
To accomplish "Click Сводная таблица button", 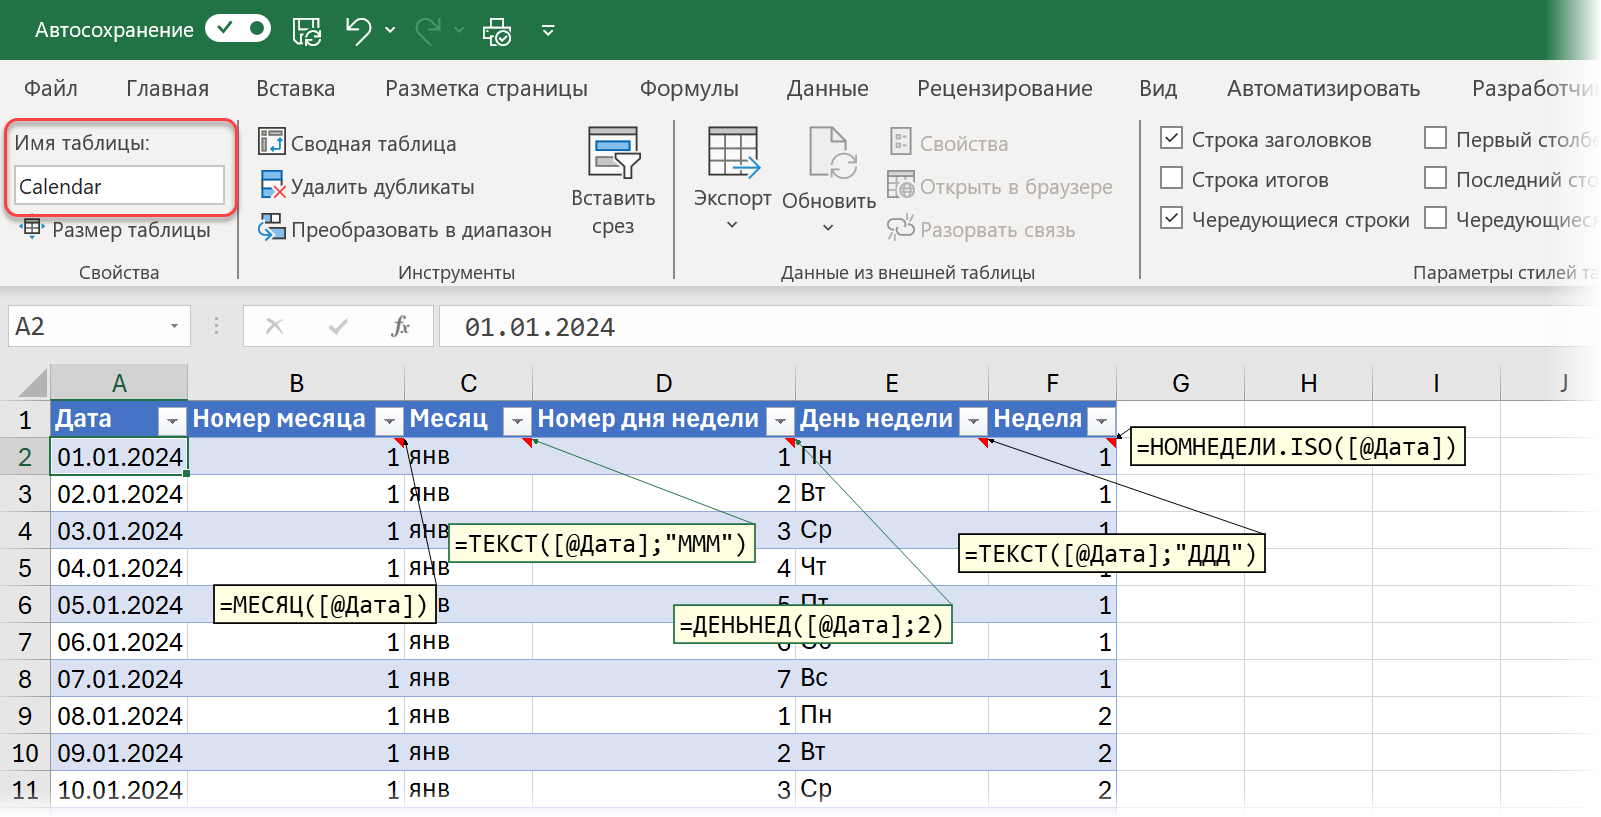I will click(x=357, y=143).
